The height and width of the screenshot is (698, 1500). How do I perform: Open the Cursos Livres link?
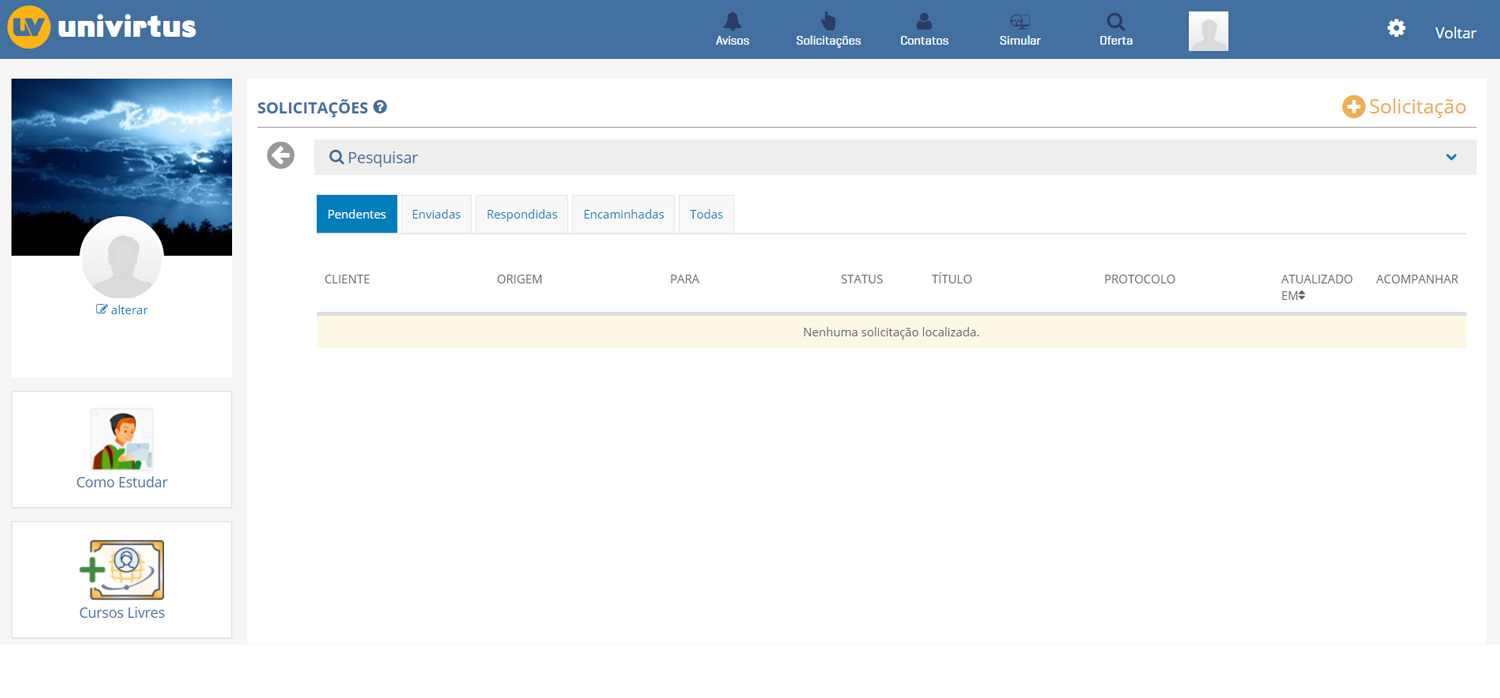click(122, 612)
